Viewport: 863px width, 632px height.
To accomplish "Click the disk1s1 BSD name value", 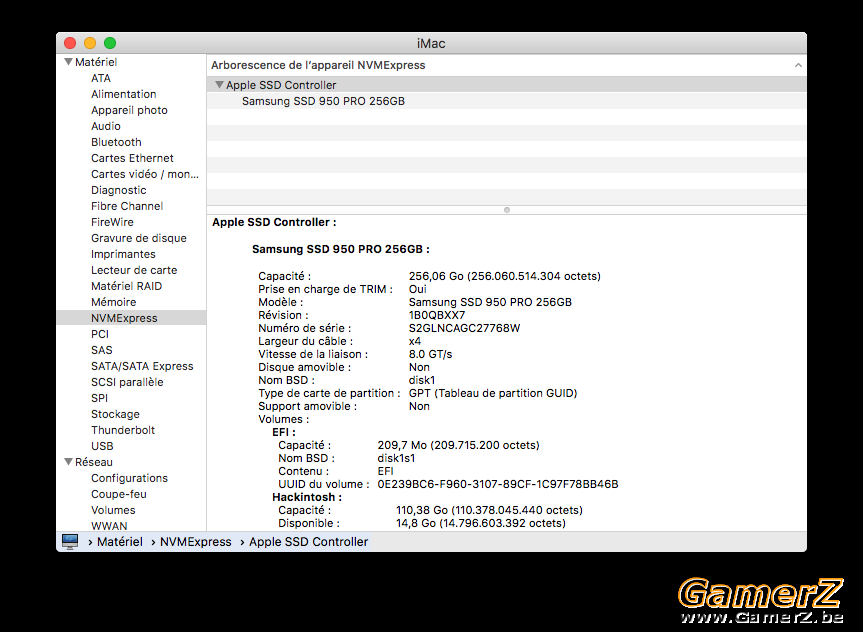I will tap(396, 458).
